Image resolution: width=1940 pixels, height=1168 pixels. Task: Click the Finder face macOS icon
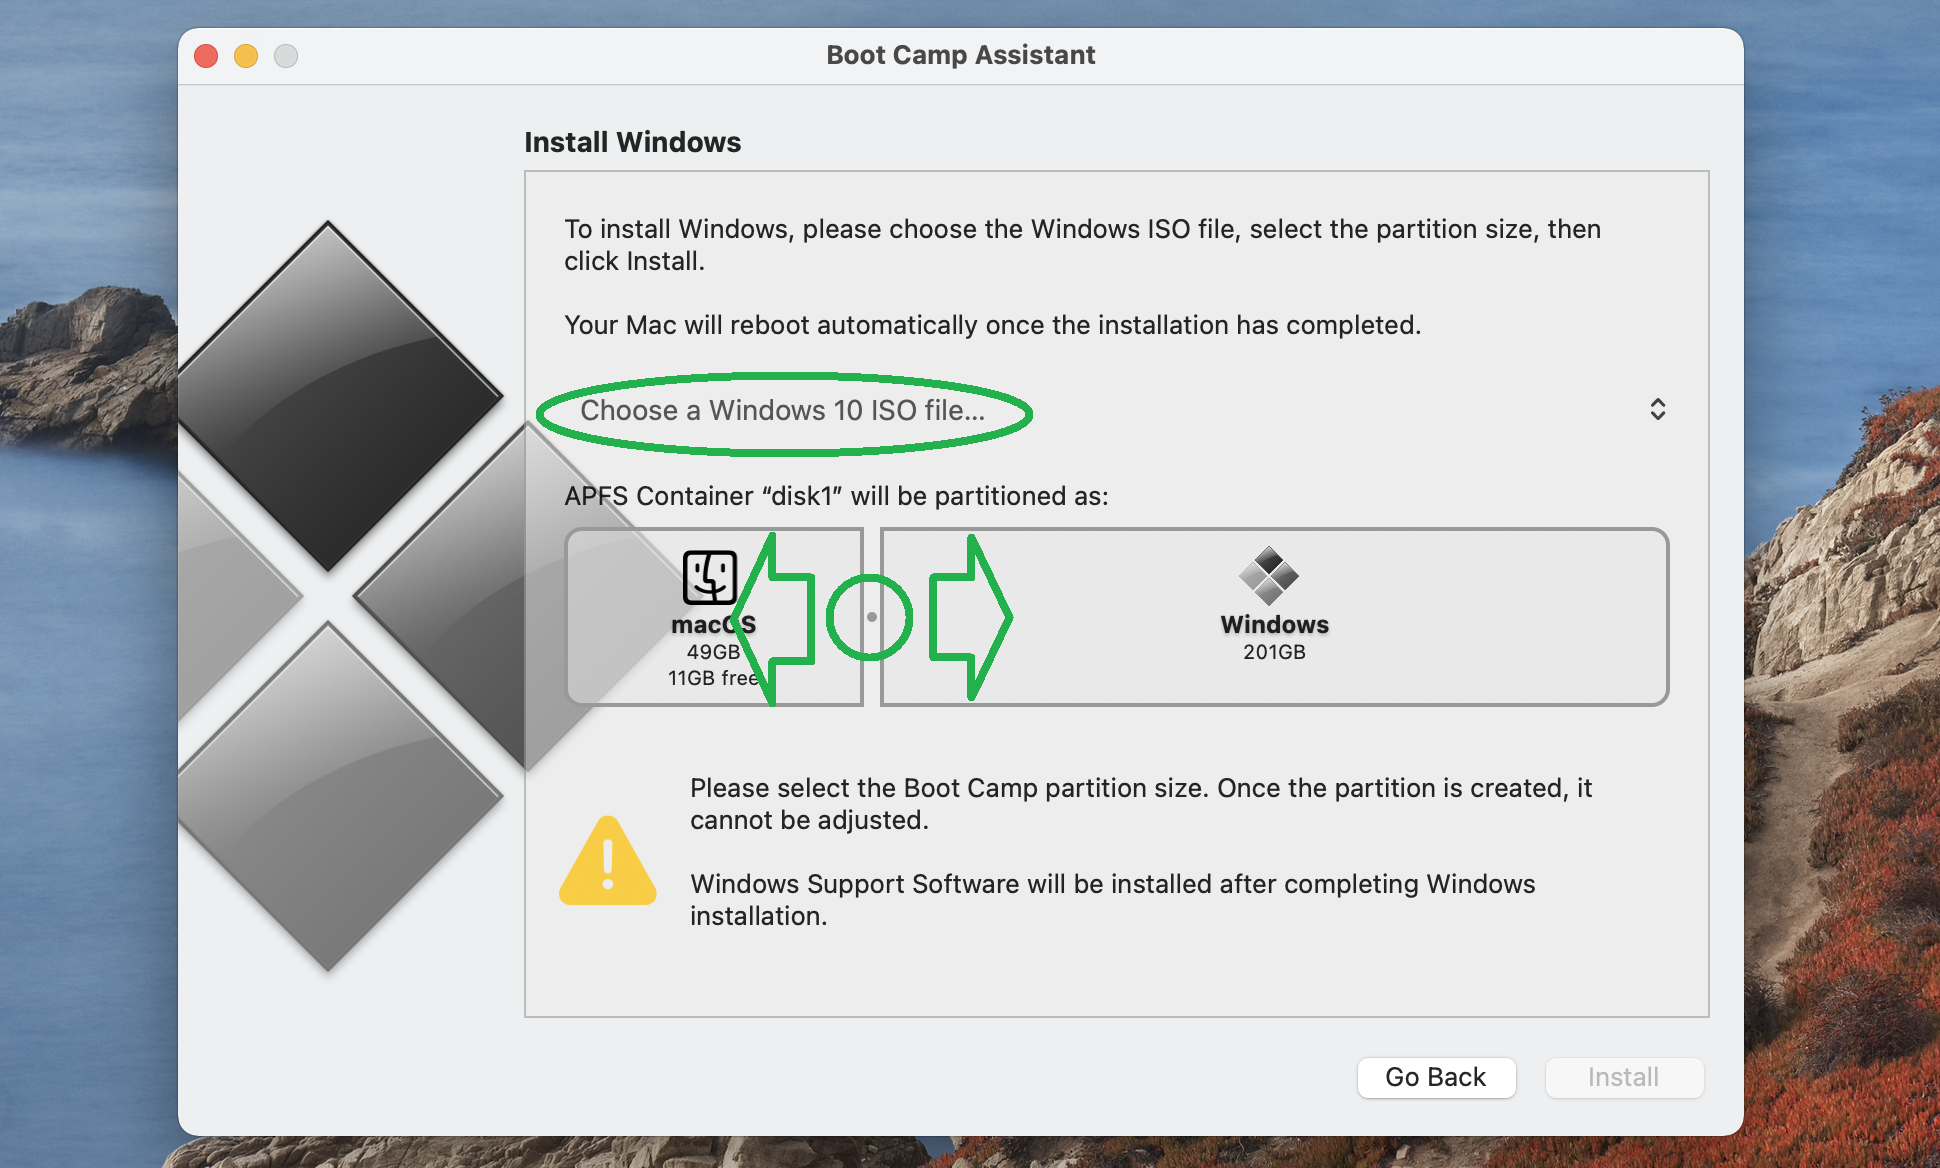(710, 577)
